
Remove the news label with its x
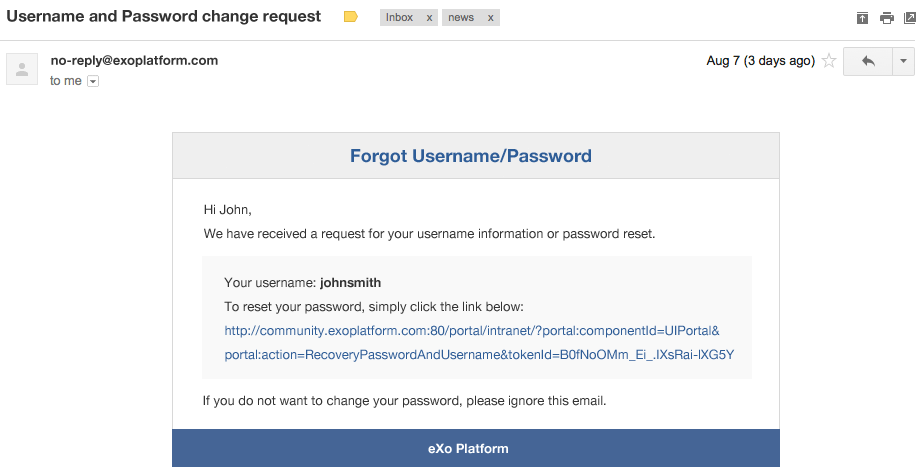click(x=491, y=18)
